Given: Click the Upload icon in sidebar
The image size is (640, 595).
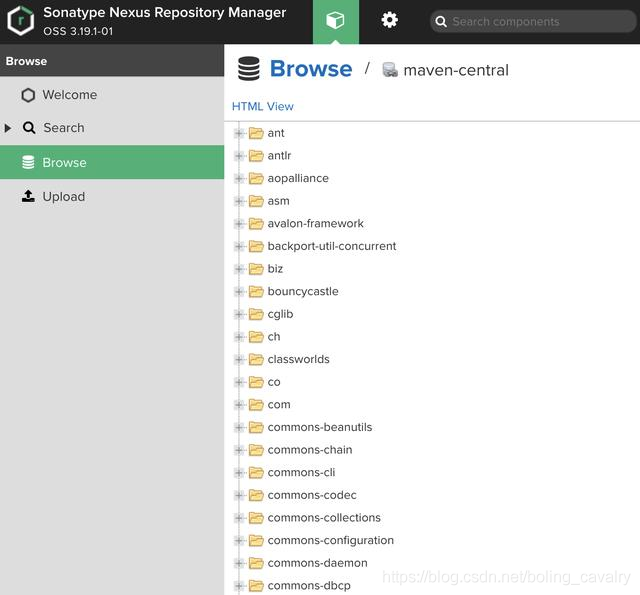Looking at the screenshot, I should click(x=28, y=197).
